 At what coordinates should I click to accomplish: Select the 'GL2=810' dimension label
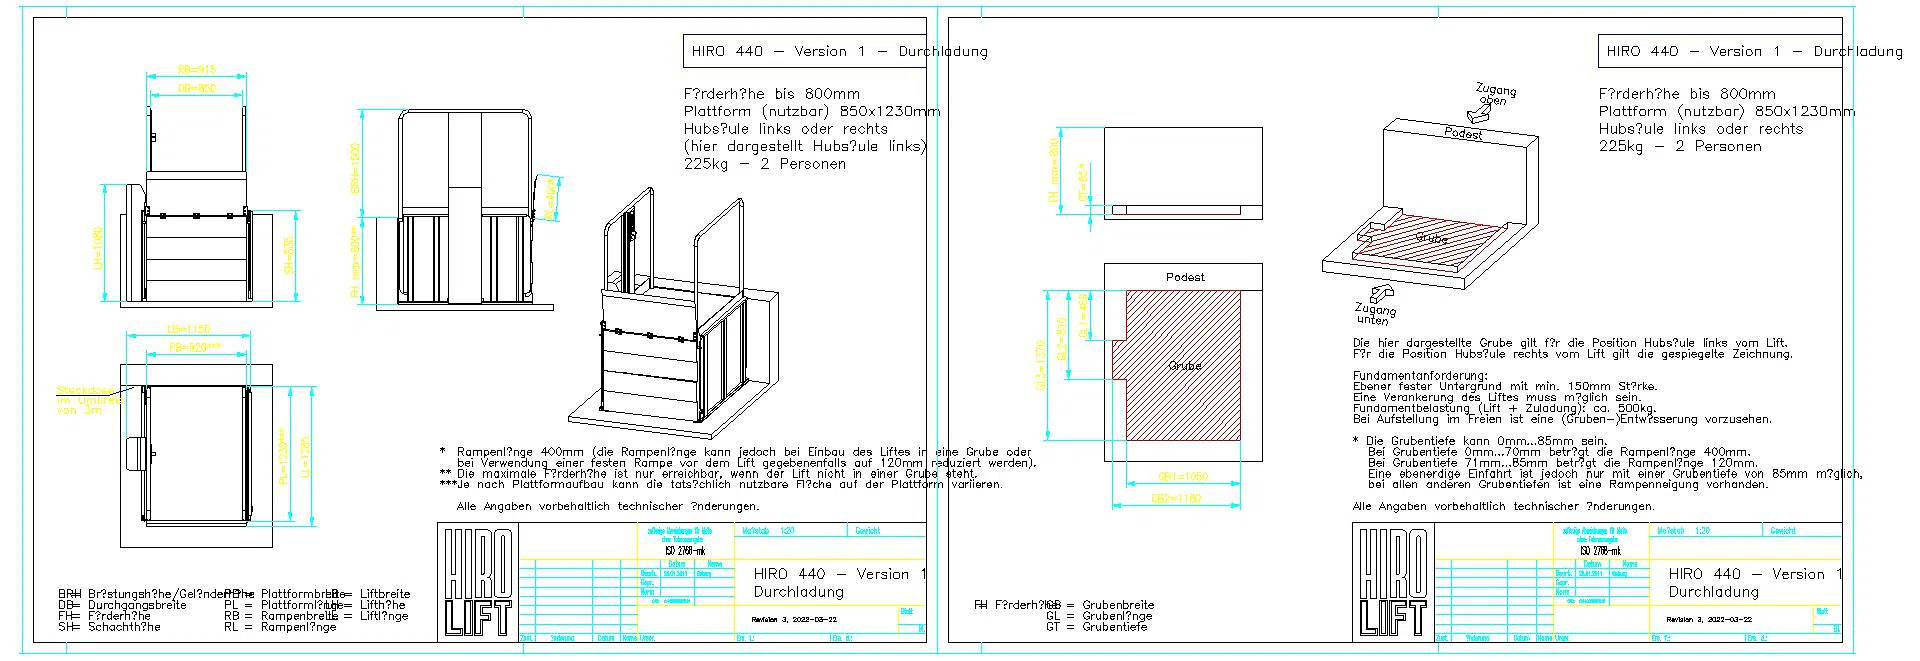point(1061,338)
